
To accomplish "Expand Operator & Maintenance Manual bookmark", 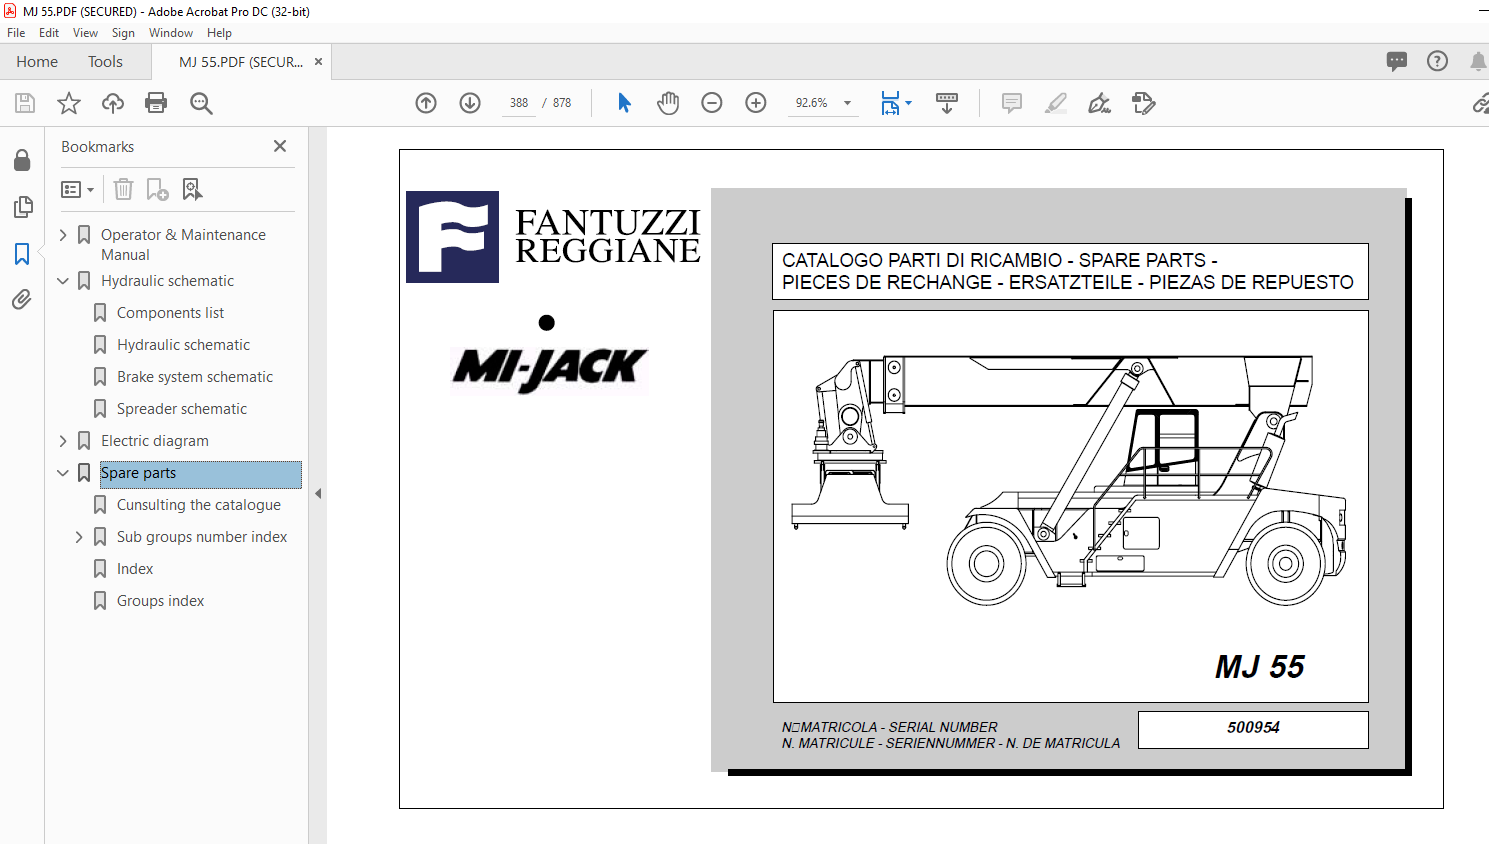I will [63, 235].
